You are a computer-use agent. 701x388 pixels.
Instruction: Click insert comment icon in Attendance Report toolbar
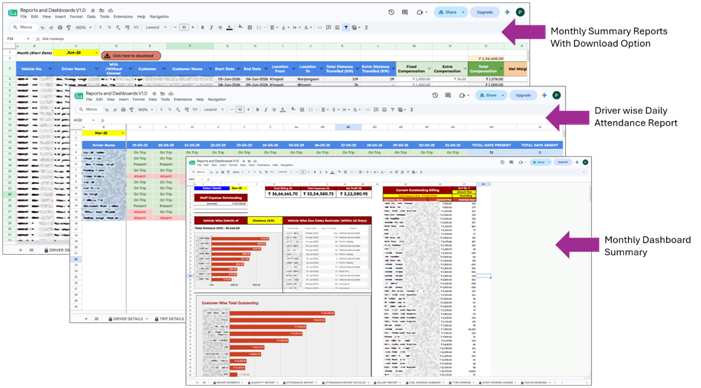[376, 110]
